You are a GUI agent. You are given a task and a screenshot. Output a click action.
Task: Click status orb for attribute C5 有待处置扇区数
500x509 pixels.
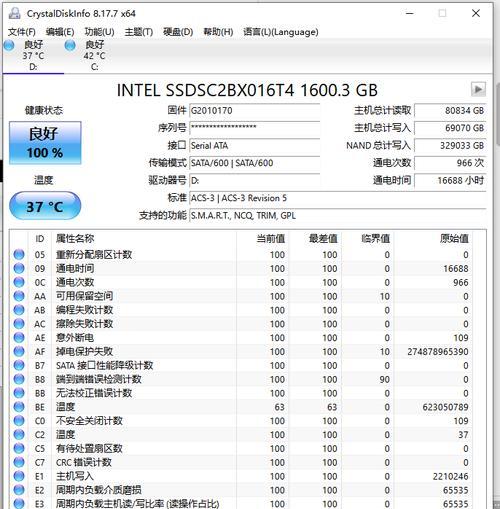[19, 448]
